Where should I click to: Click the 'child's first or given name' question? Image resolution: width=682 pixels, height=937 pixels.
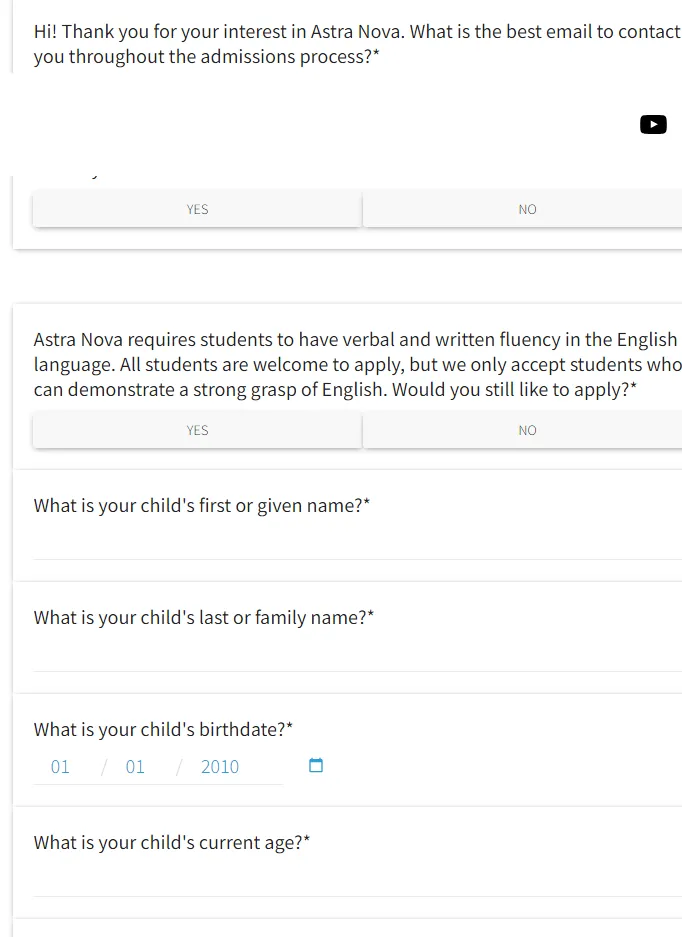click(202, 506)
